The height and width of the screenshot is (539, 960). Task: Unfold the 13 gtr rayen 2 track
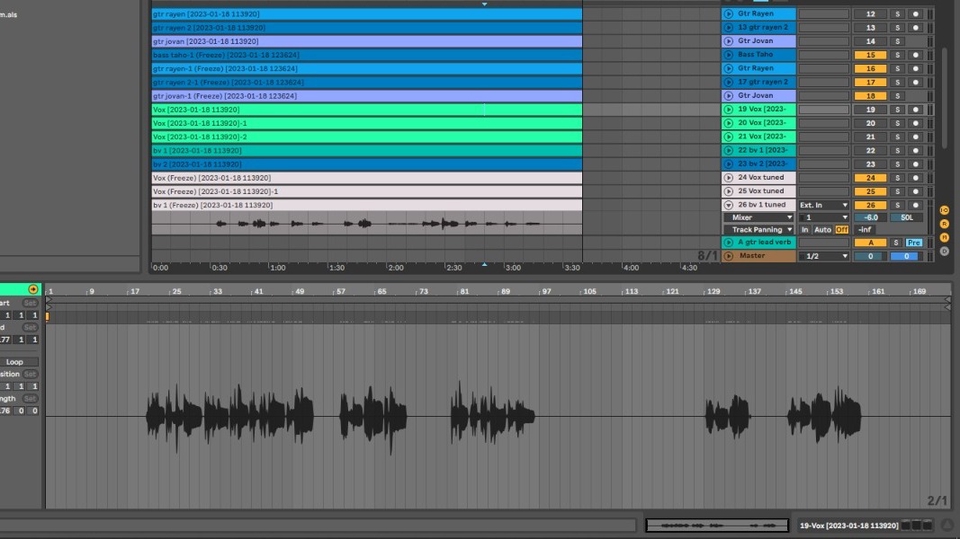(728, 28)
